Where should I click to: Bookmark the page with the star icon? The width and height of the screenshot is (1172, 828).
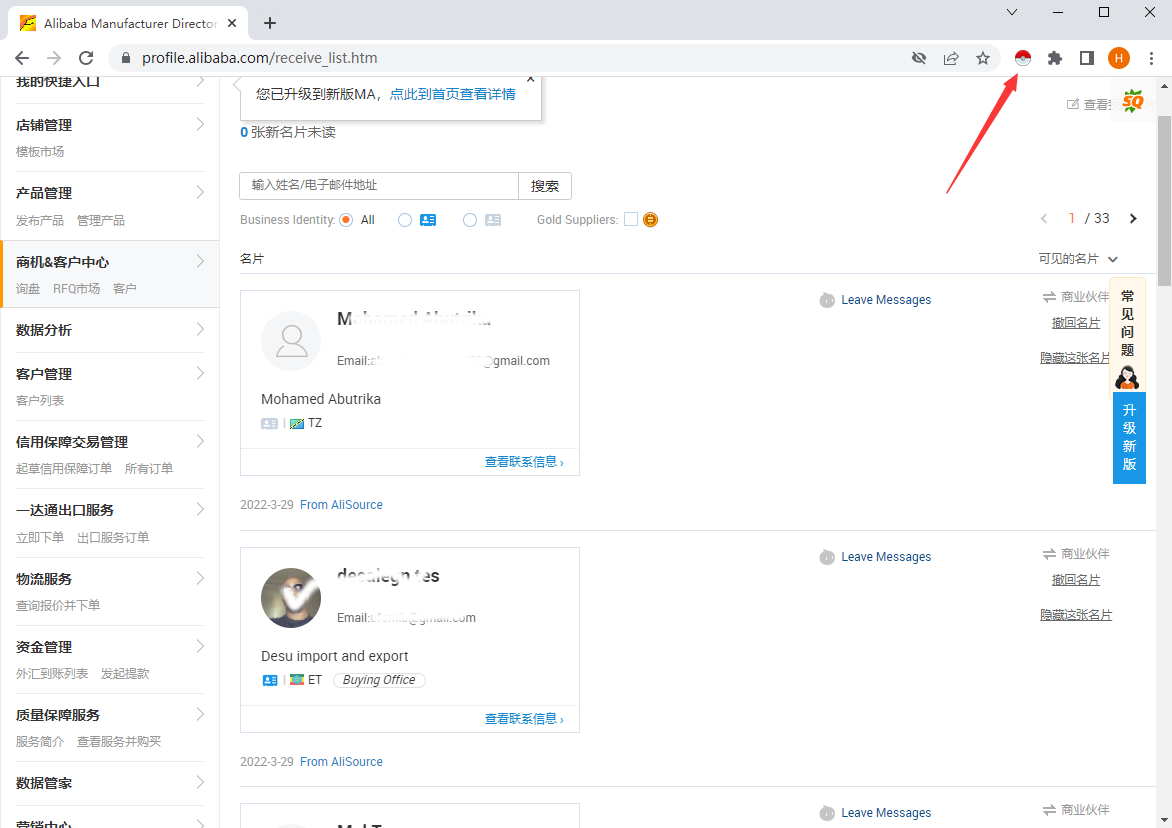click(x=984, y=58)
